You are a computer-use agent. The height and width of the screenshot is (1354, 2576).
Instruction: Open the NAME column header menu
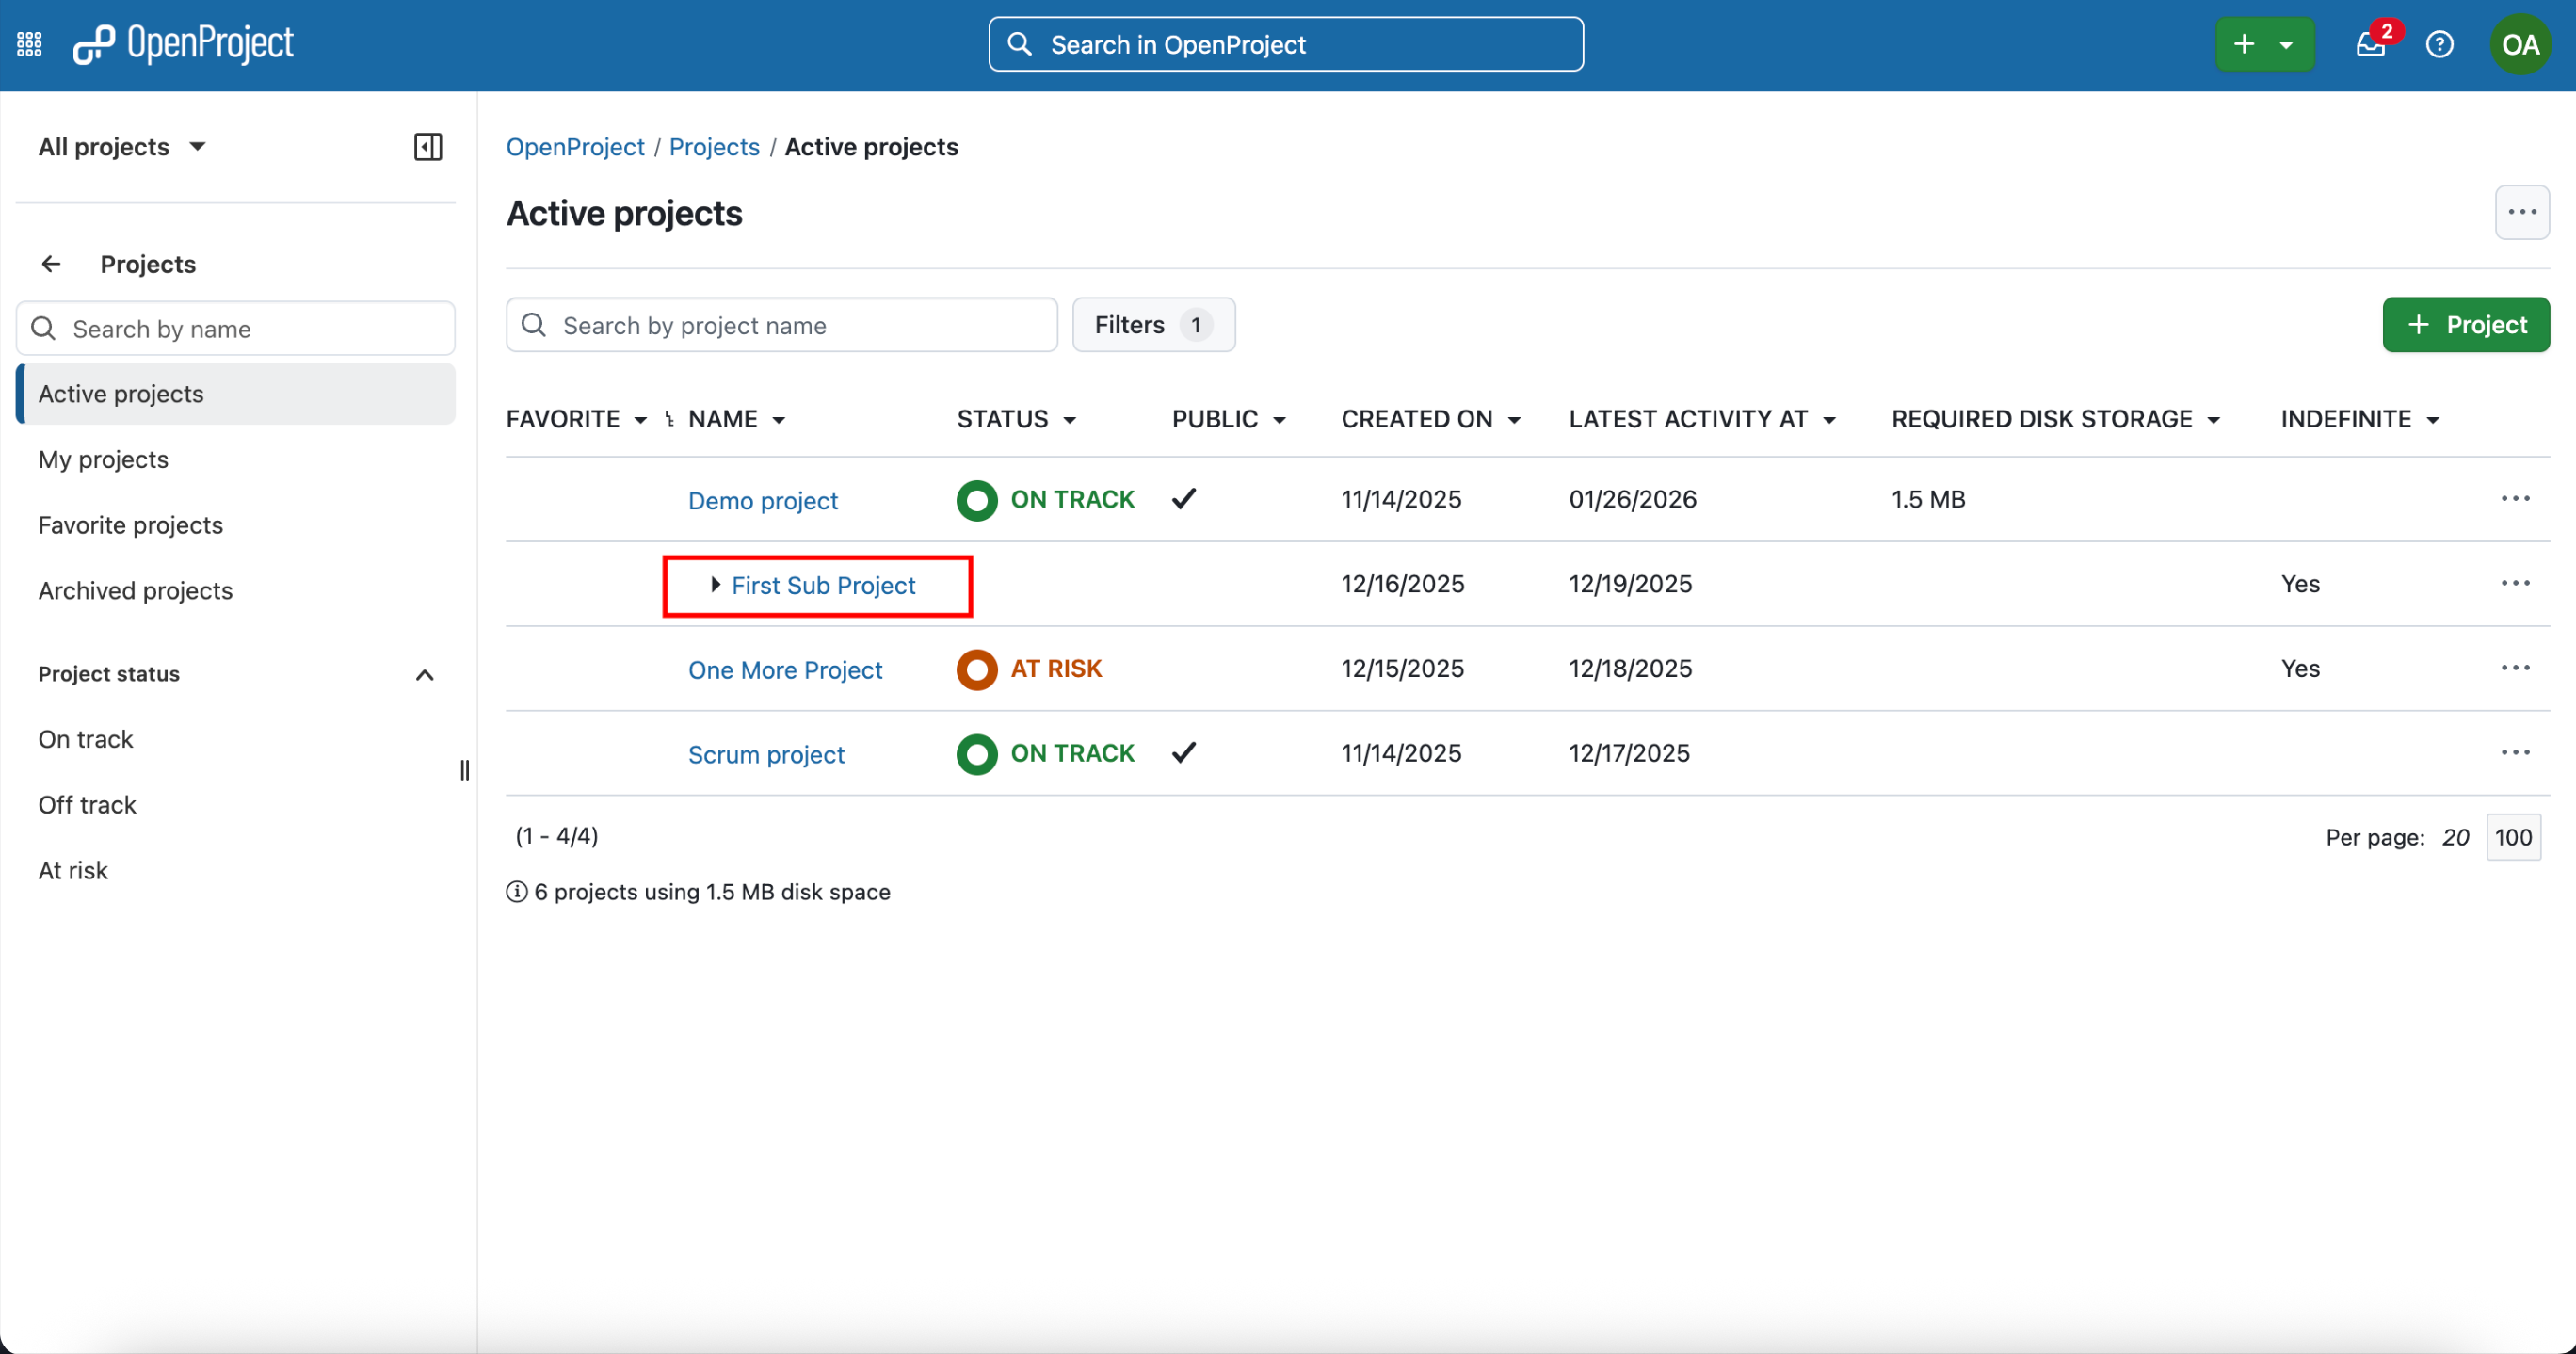tap(737, 420)
